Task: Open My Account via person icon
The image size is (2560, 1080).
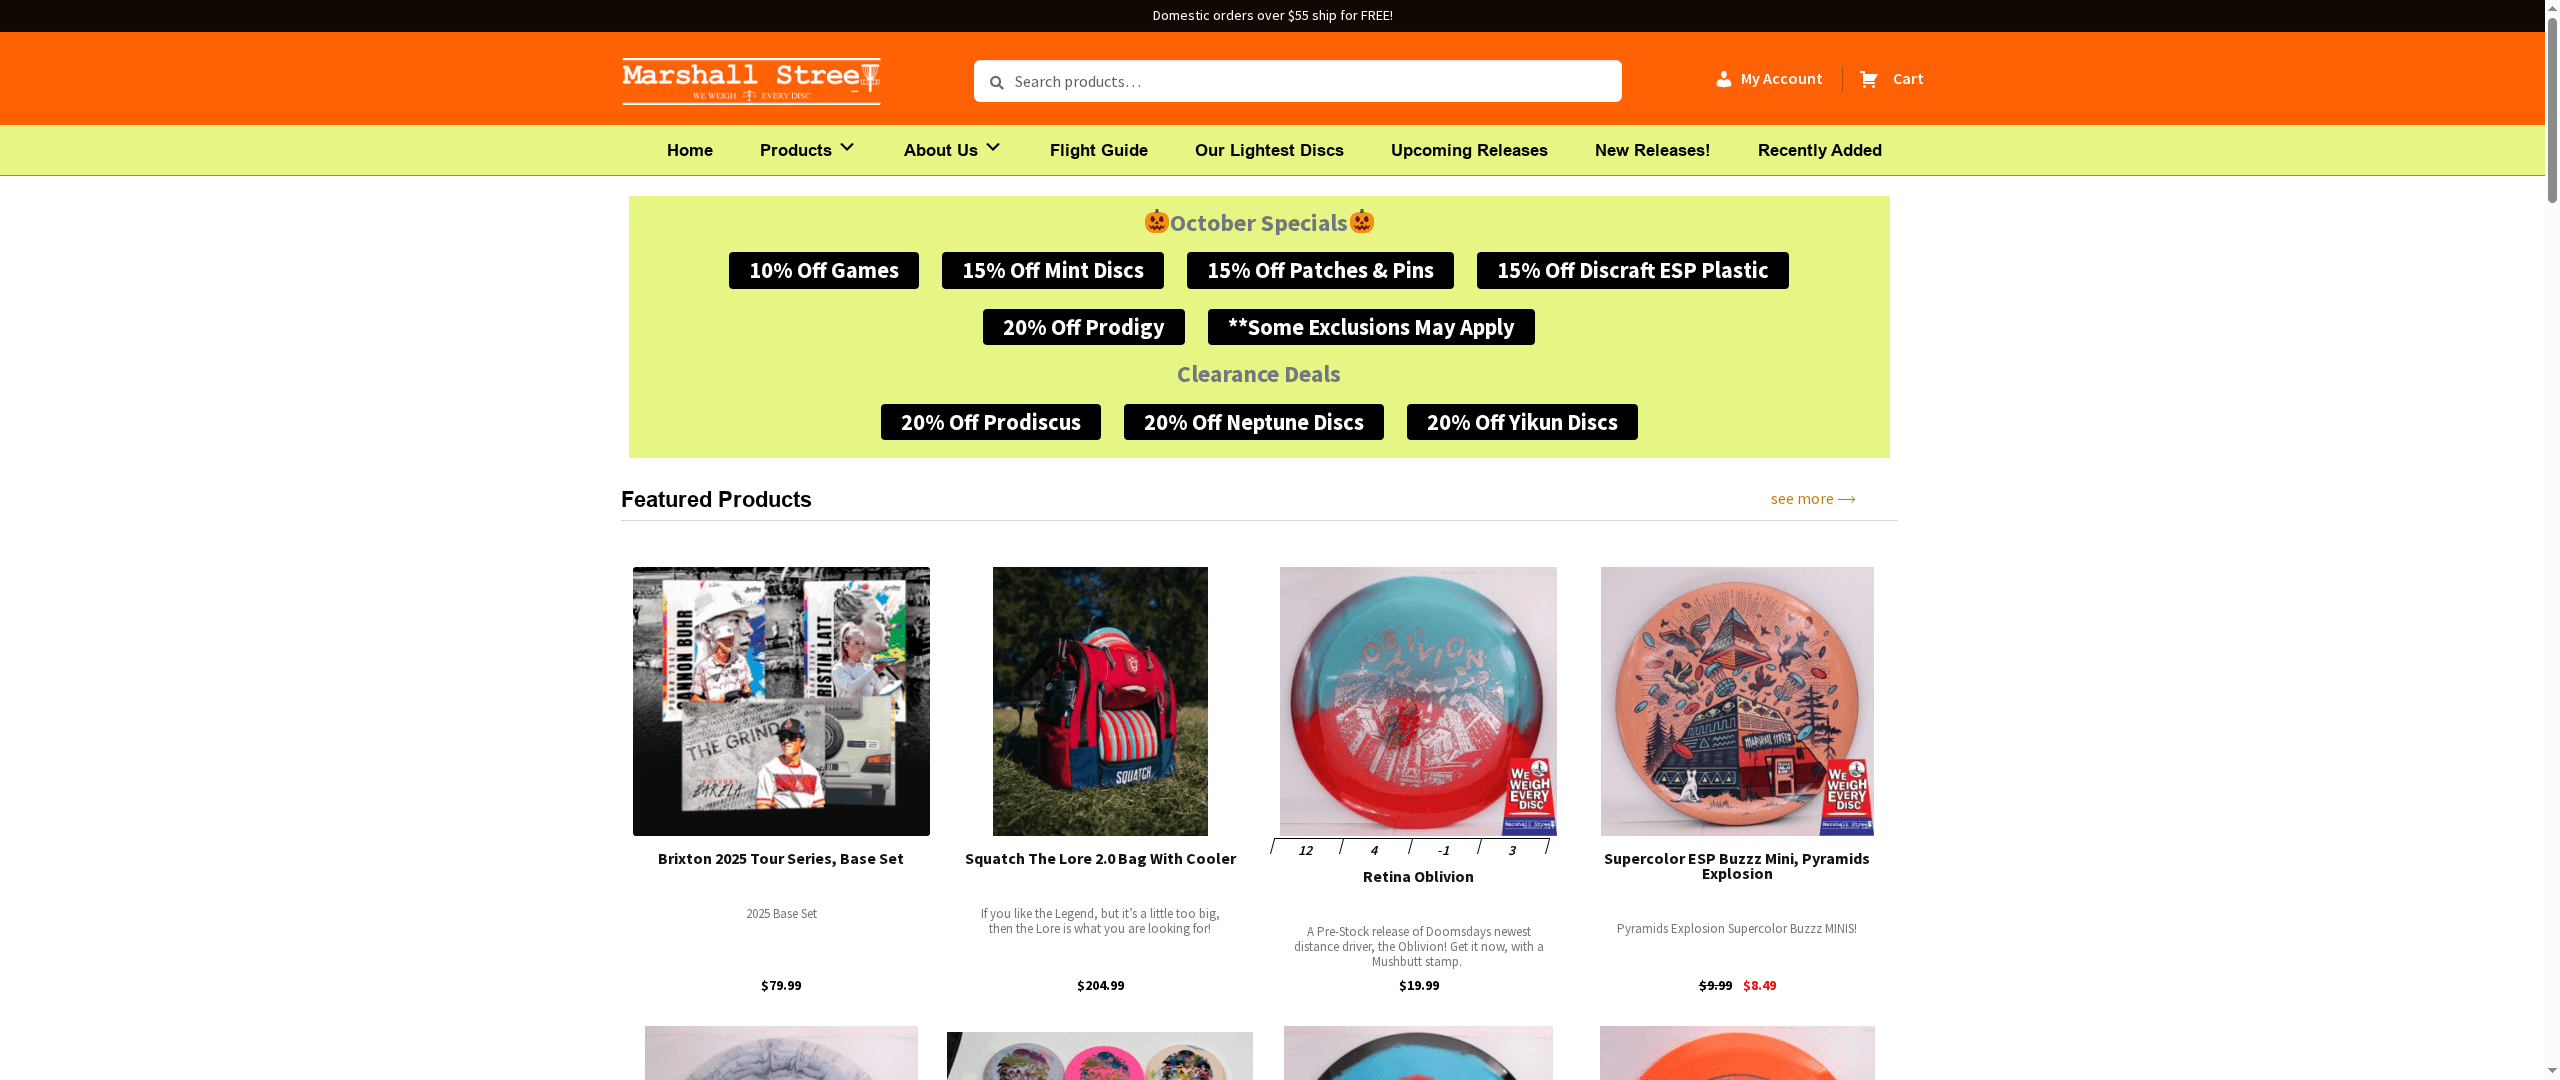Action: 1724,79
